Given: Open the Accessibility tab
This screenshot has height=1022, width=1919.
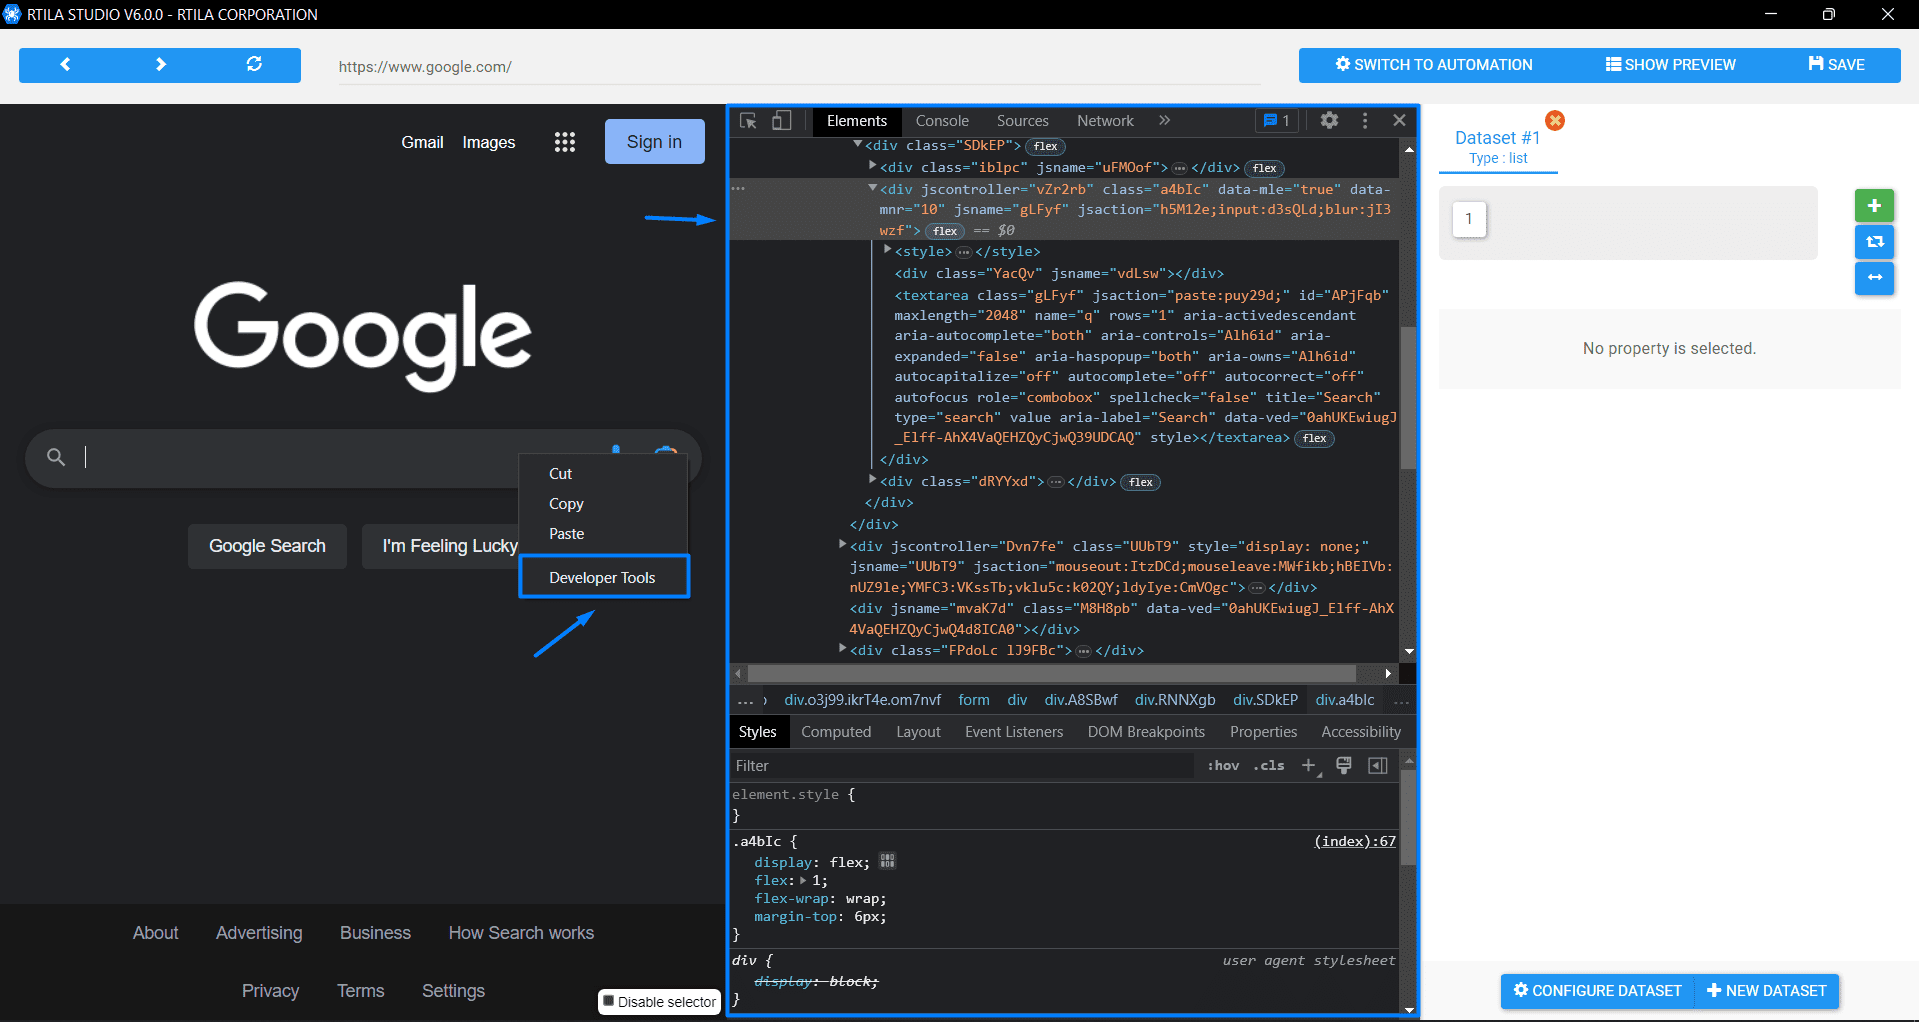Looking at the screenshot, I should click(1361, 732).
